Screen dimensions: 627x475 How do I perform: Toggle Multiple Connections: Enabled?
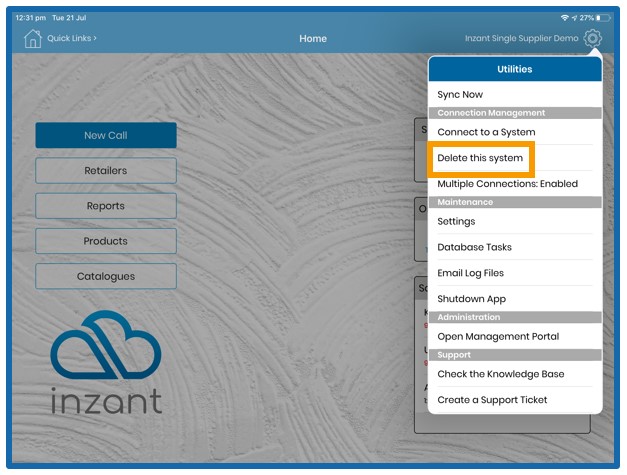(x=515, y=184)
